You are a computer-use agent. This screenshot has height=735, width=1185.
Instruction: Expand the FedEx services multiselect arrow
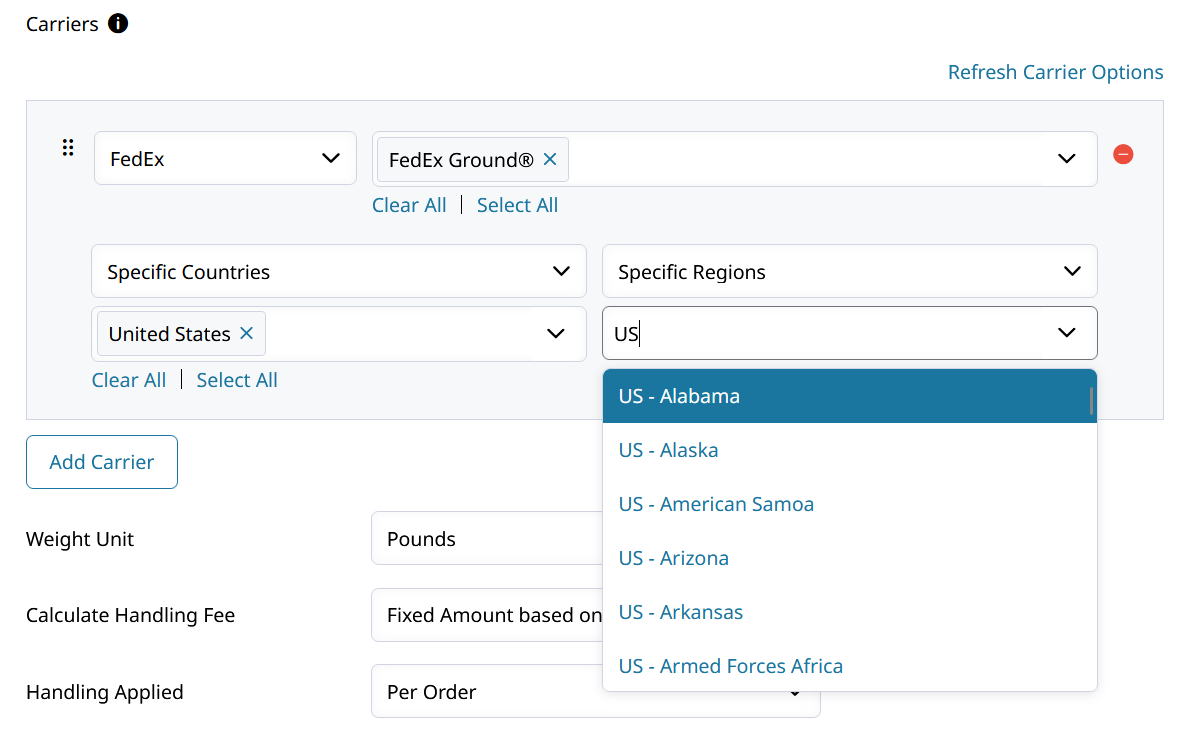coord(1066,159)
